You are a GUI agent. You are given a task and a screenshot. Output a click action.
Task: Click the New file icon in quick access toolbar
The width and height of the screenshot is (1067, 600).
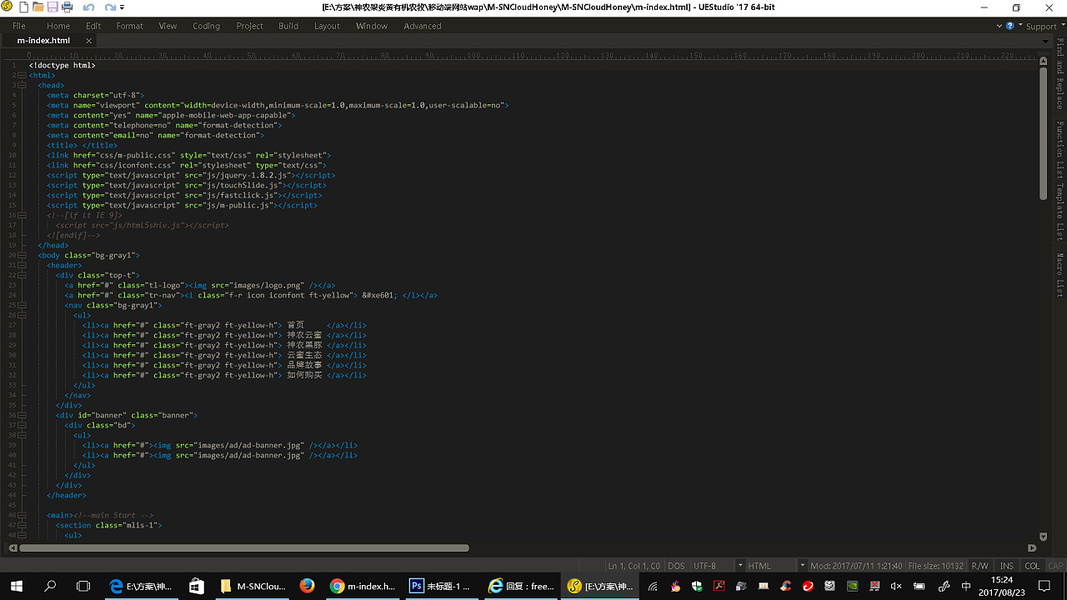(24, 7)
